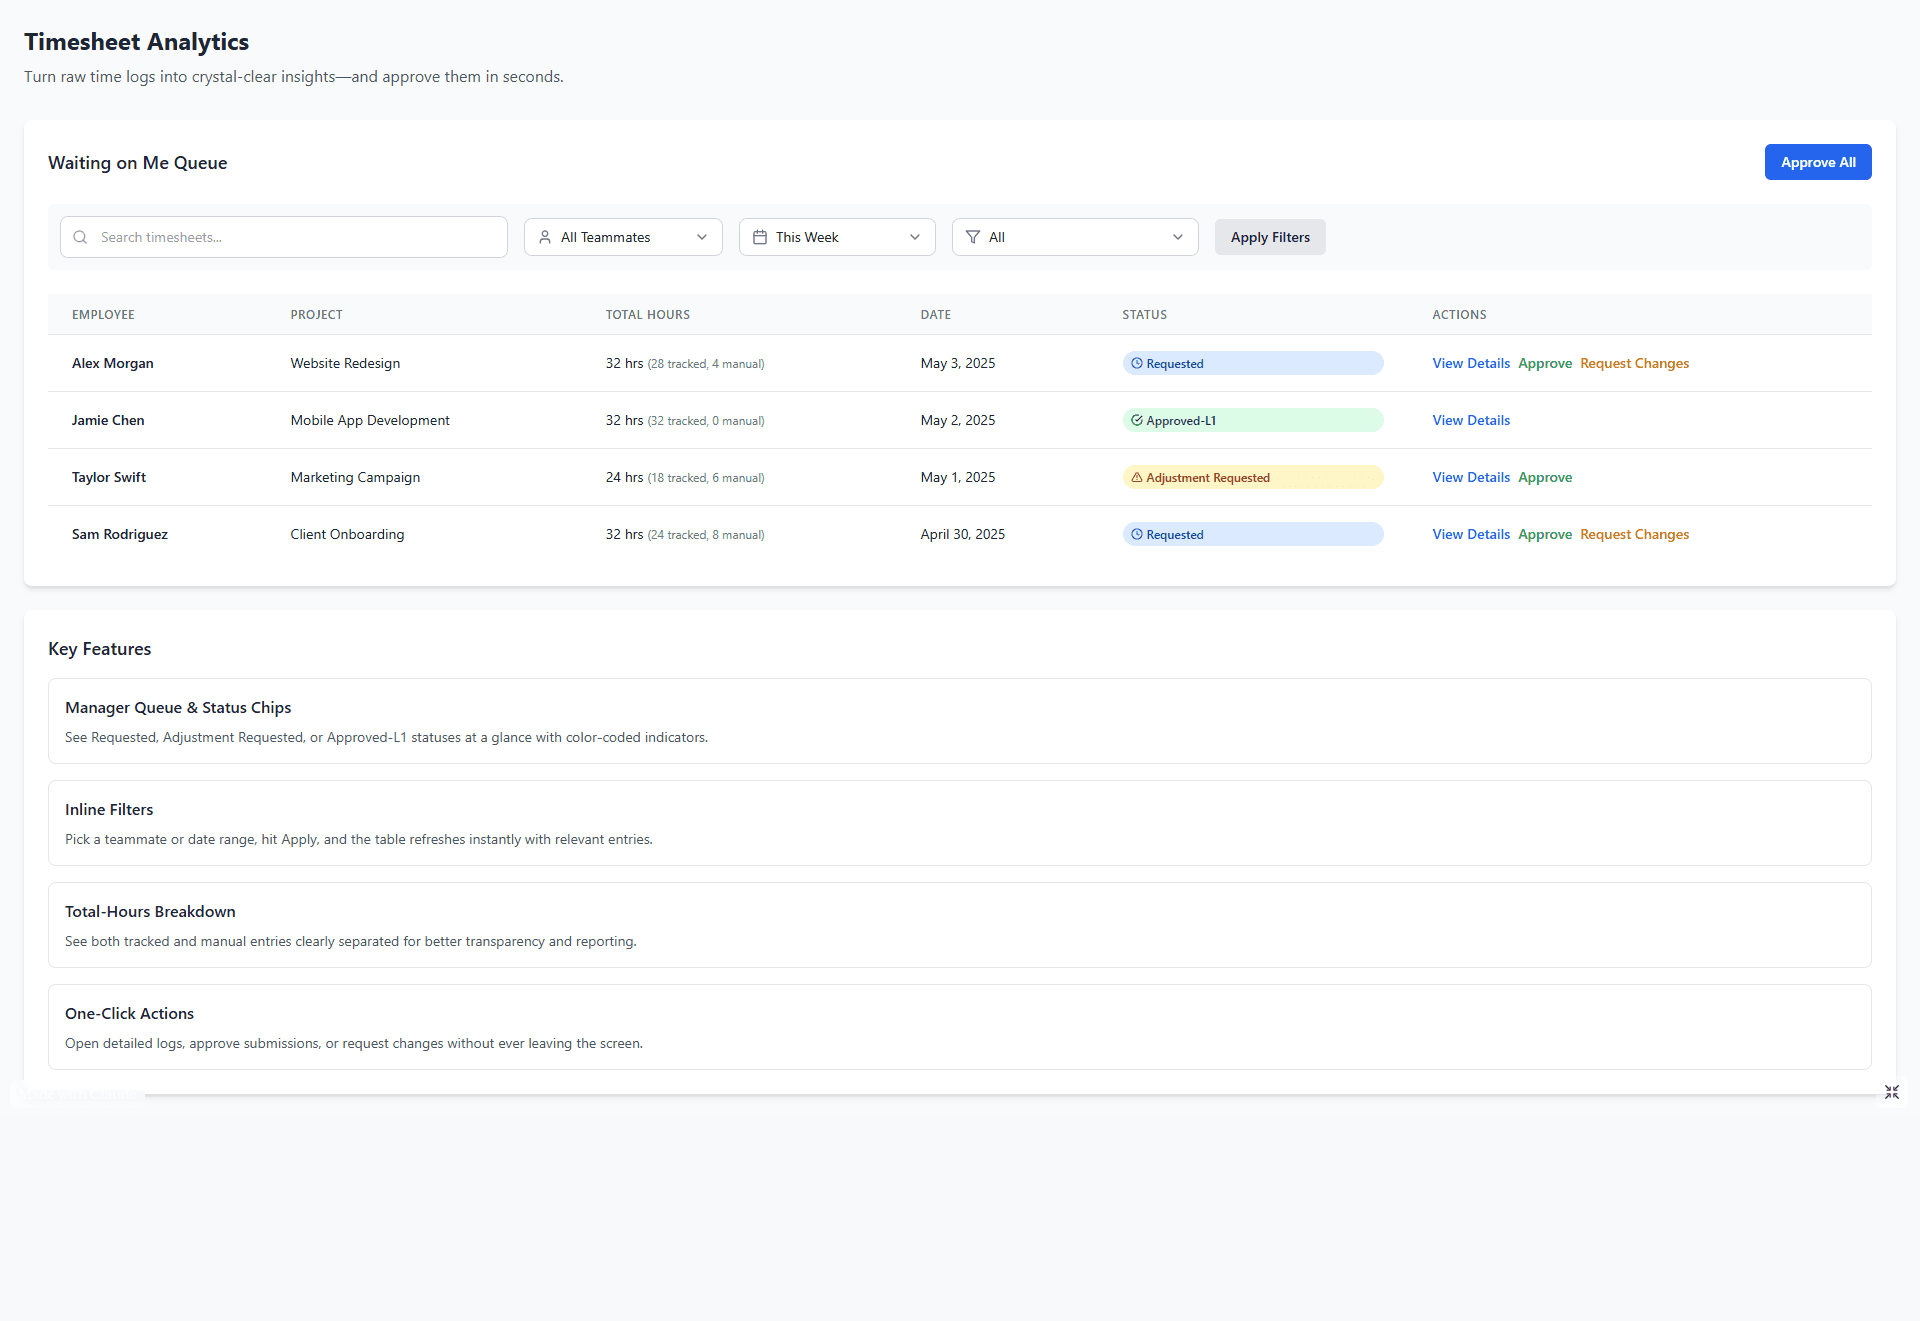Expand teammates dropdown chevron arrow
Viewport: 1920px width, 1321px height.
pos(702,237)
